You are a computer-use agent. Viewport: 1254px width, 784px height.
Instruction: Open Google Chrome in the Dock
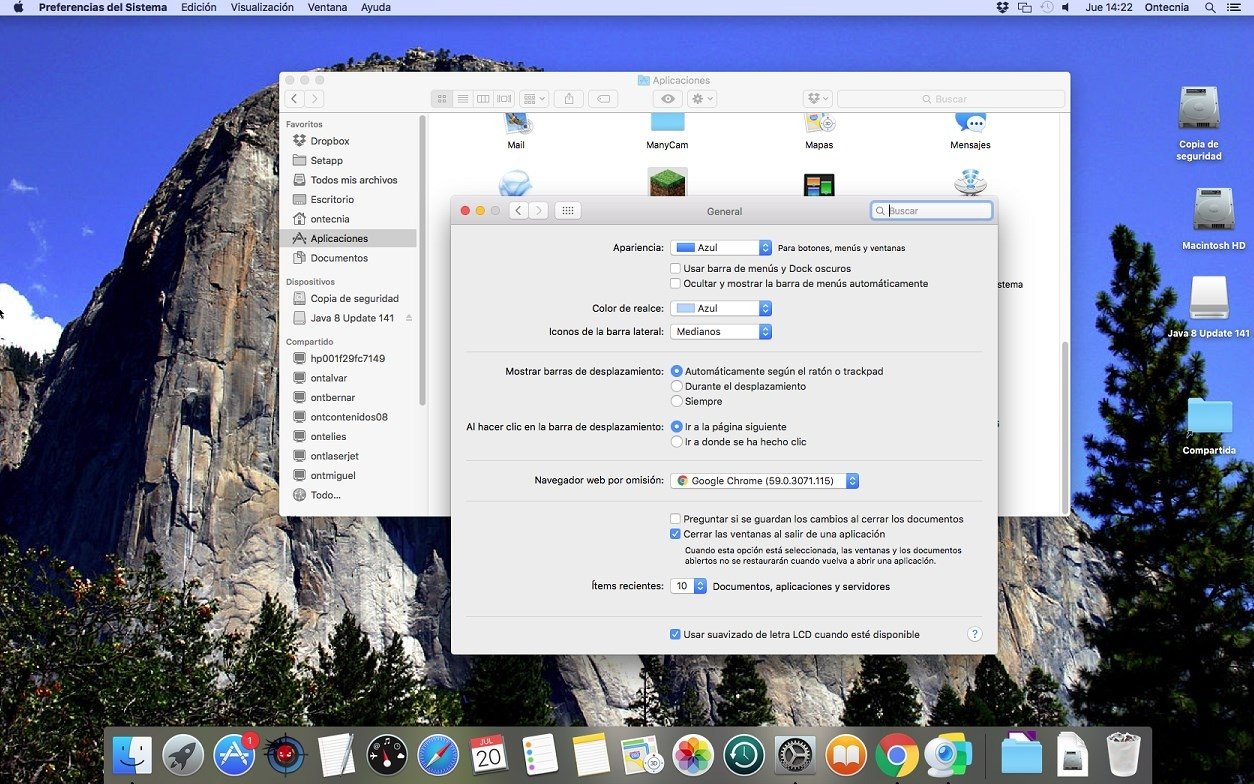[x=897, y=755]
